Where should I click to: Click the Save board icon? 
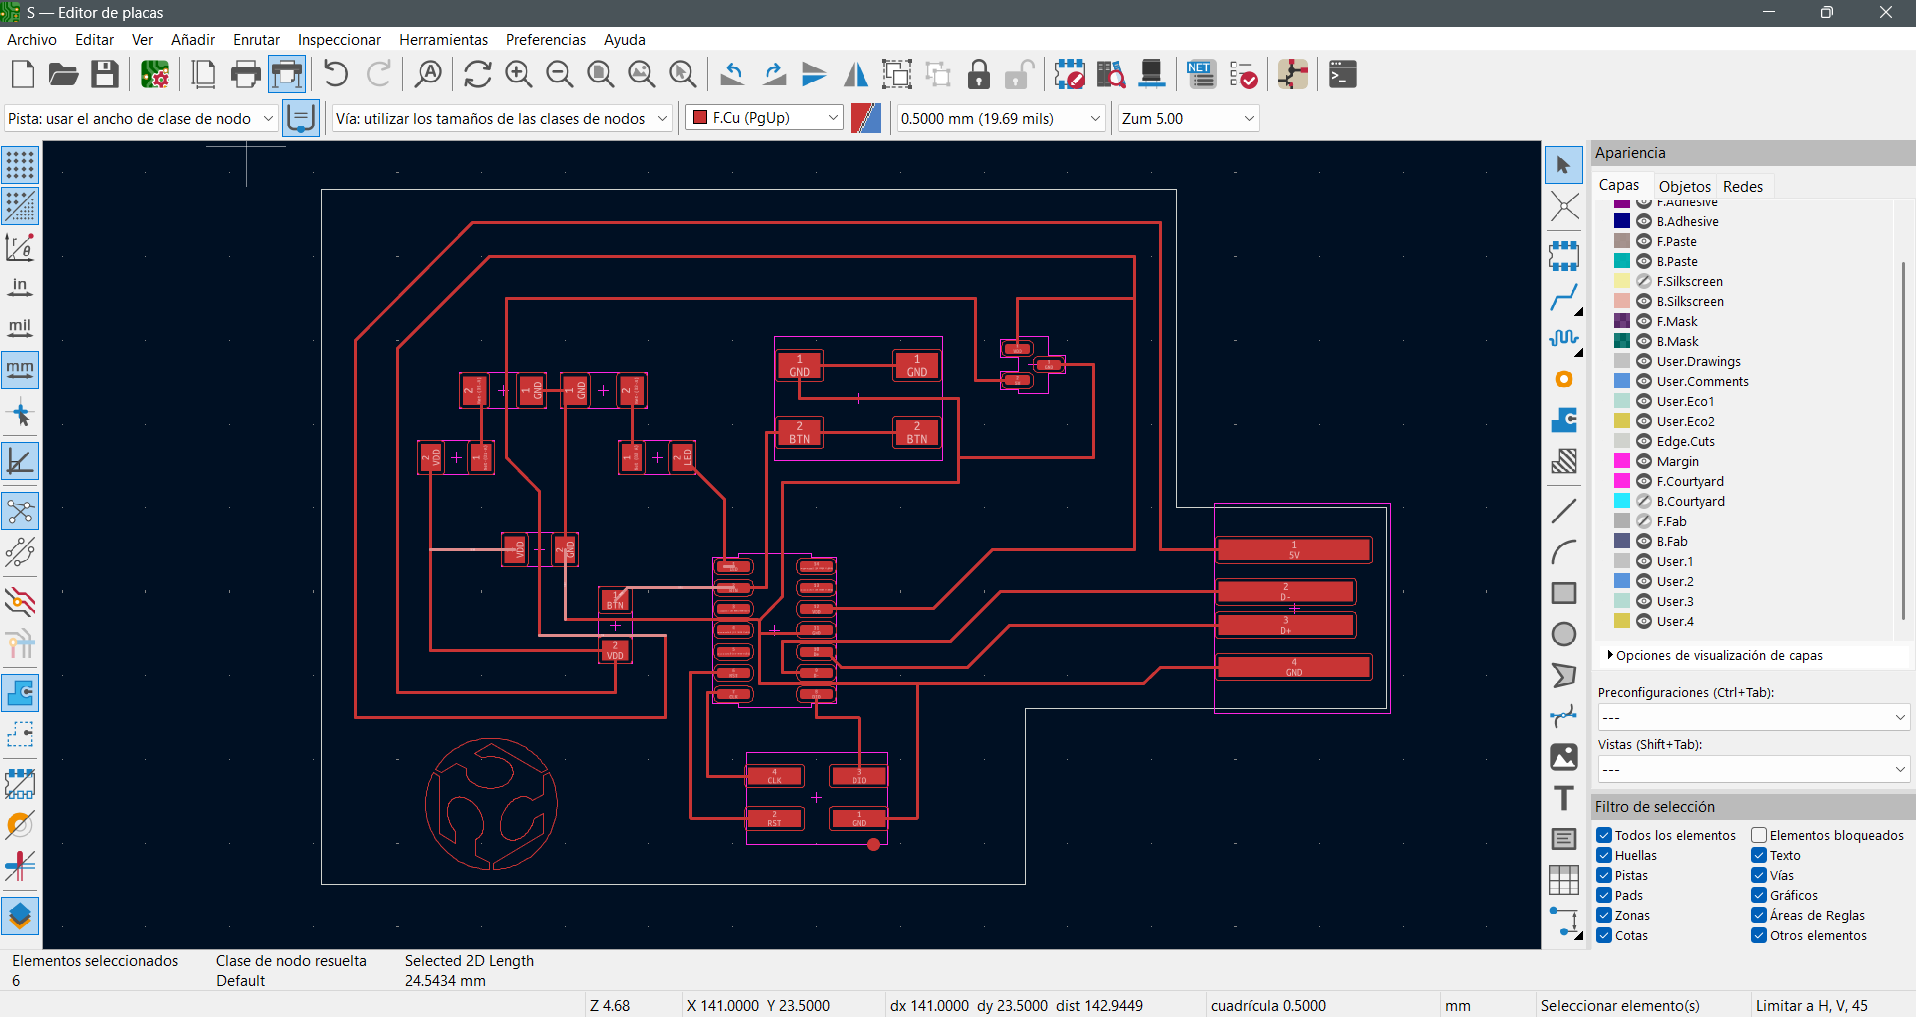click(x=105, y=75)
